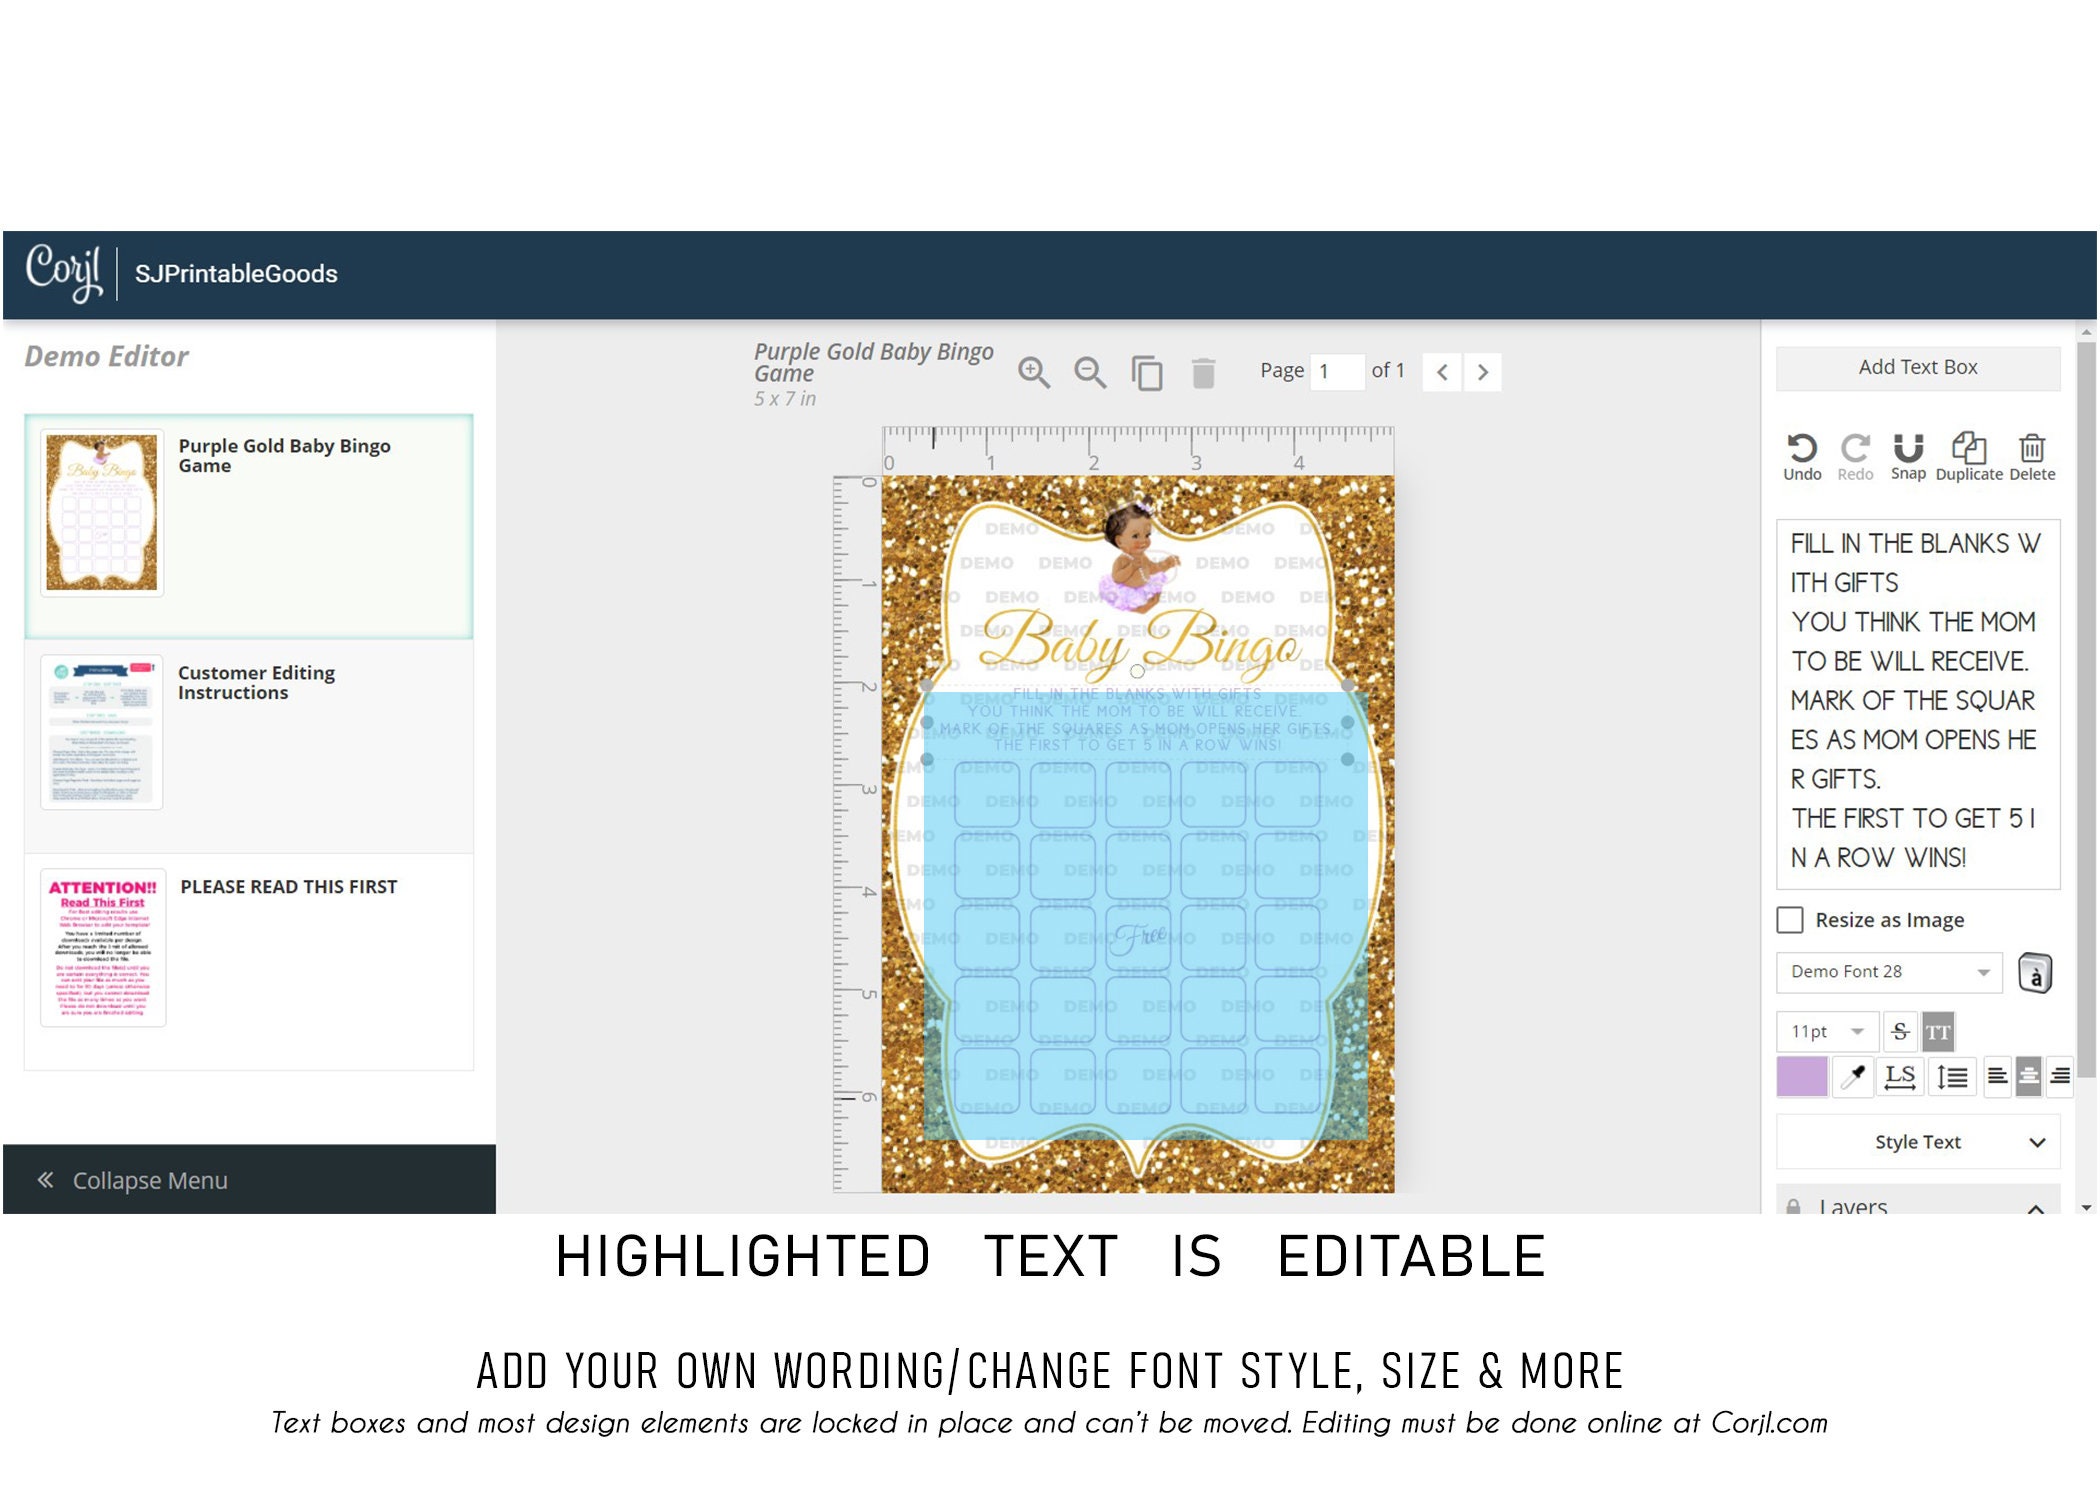Screen dimensions: 2100x1500
Task: Open the 11pt font size dropdown
Action: tap(1826, 1031)
